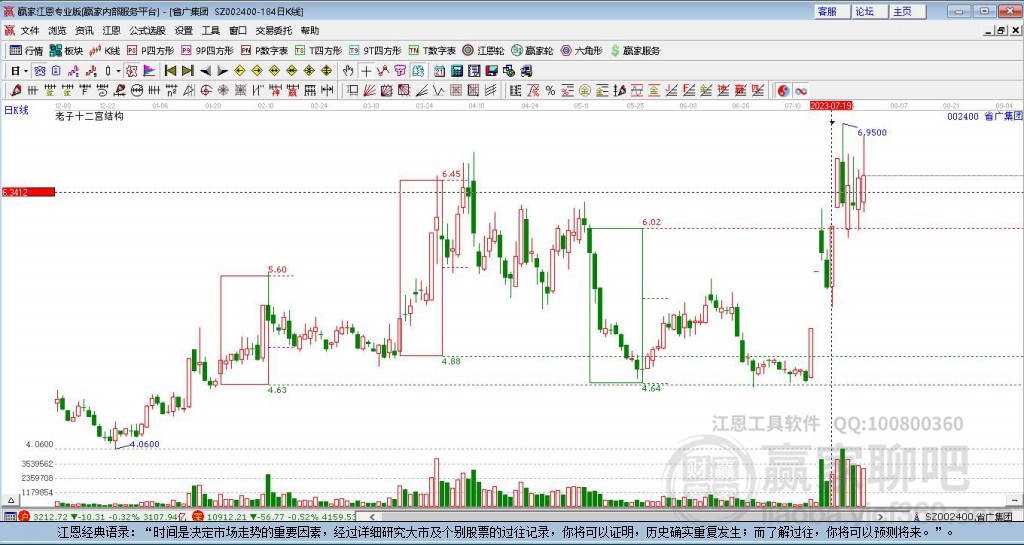Screen dimensions: 1024x545
Task: Click the 主页 homepage button
Action: click(x=908, y=11)
